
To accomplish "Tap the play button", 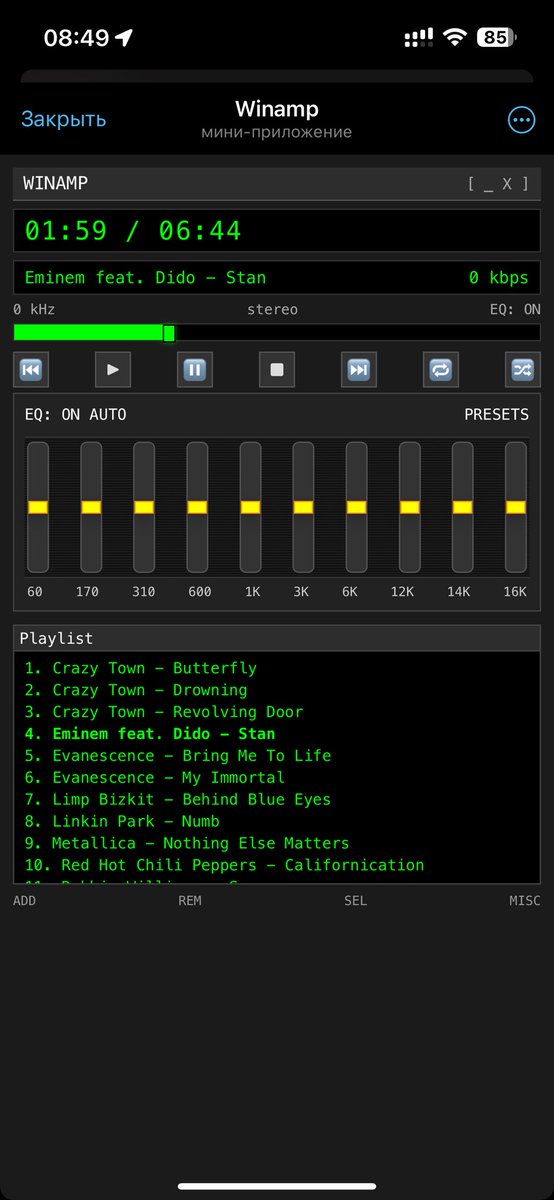I will (113, 369).
